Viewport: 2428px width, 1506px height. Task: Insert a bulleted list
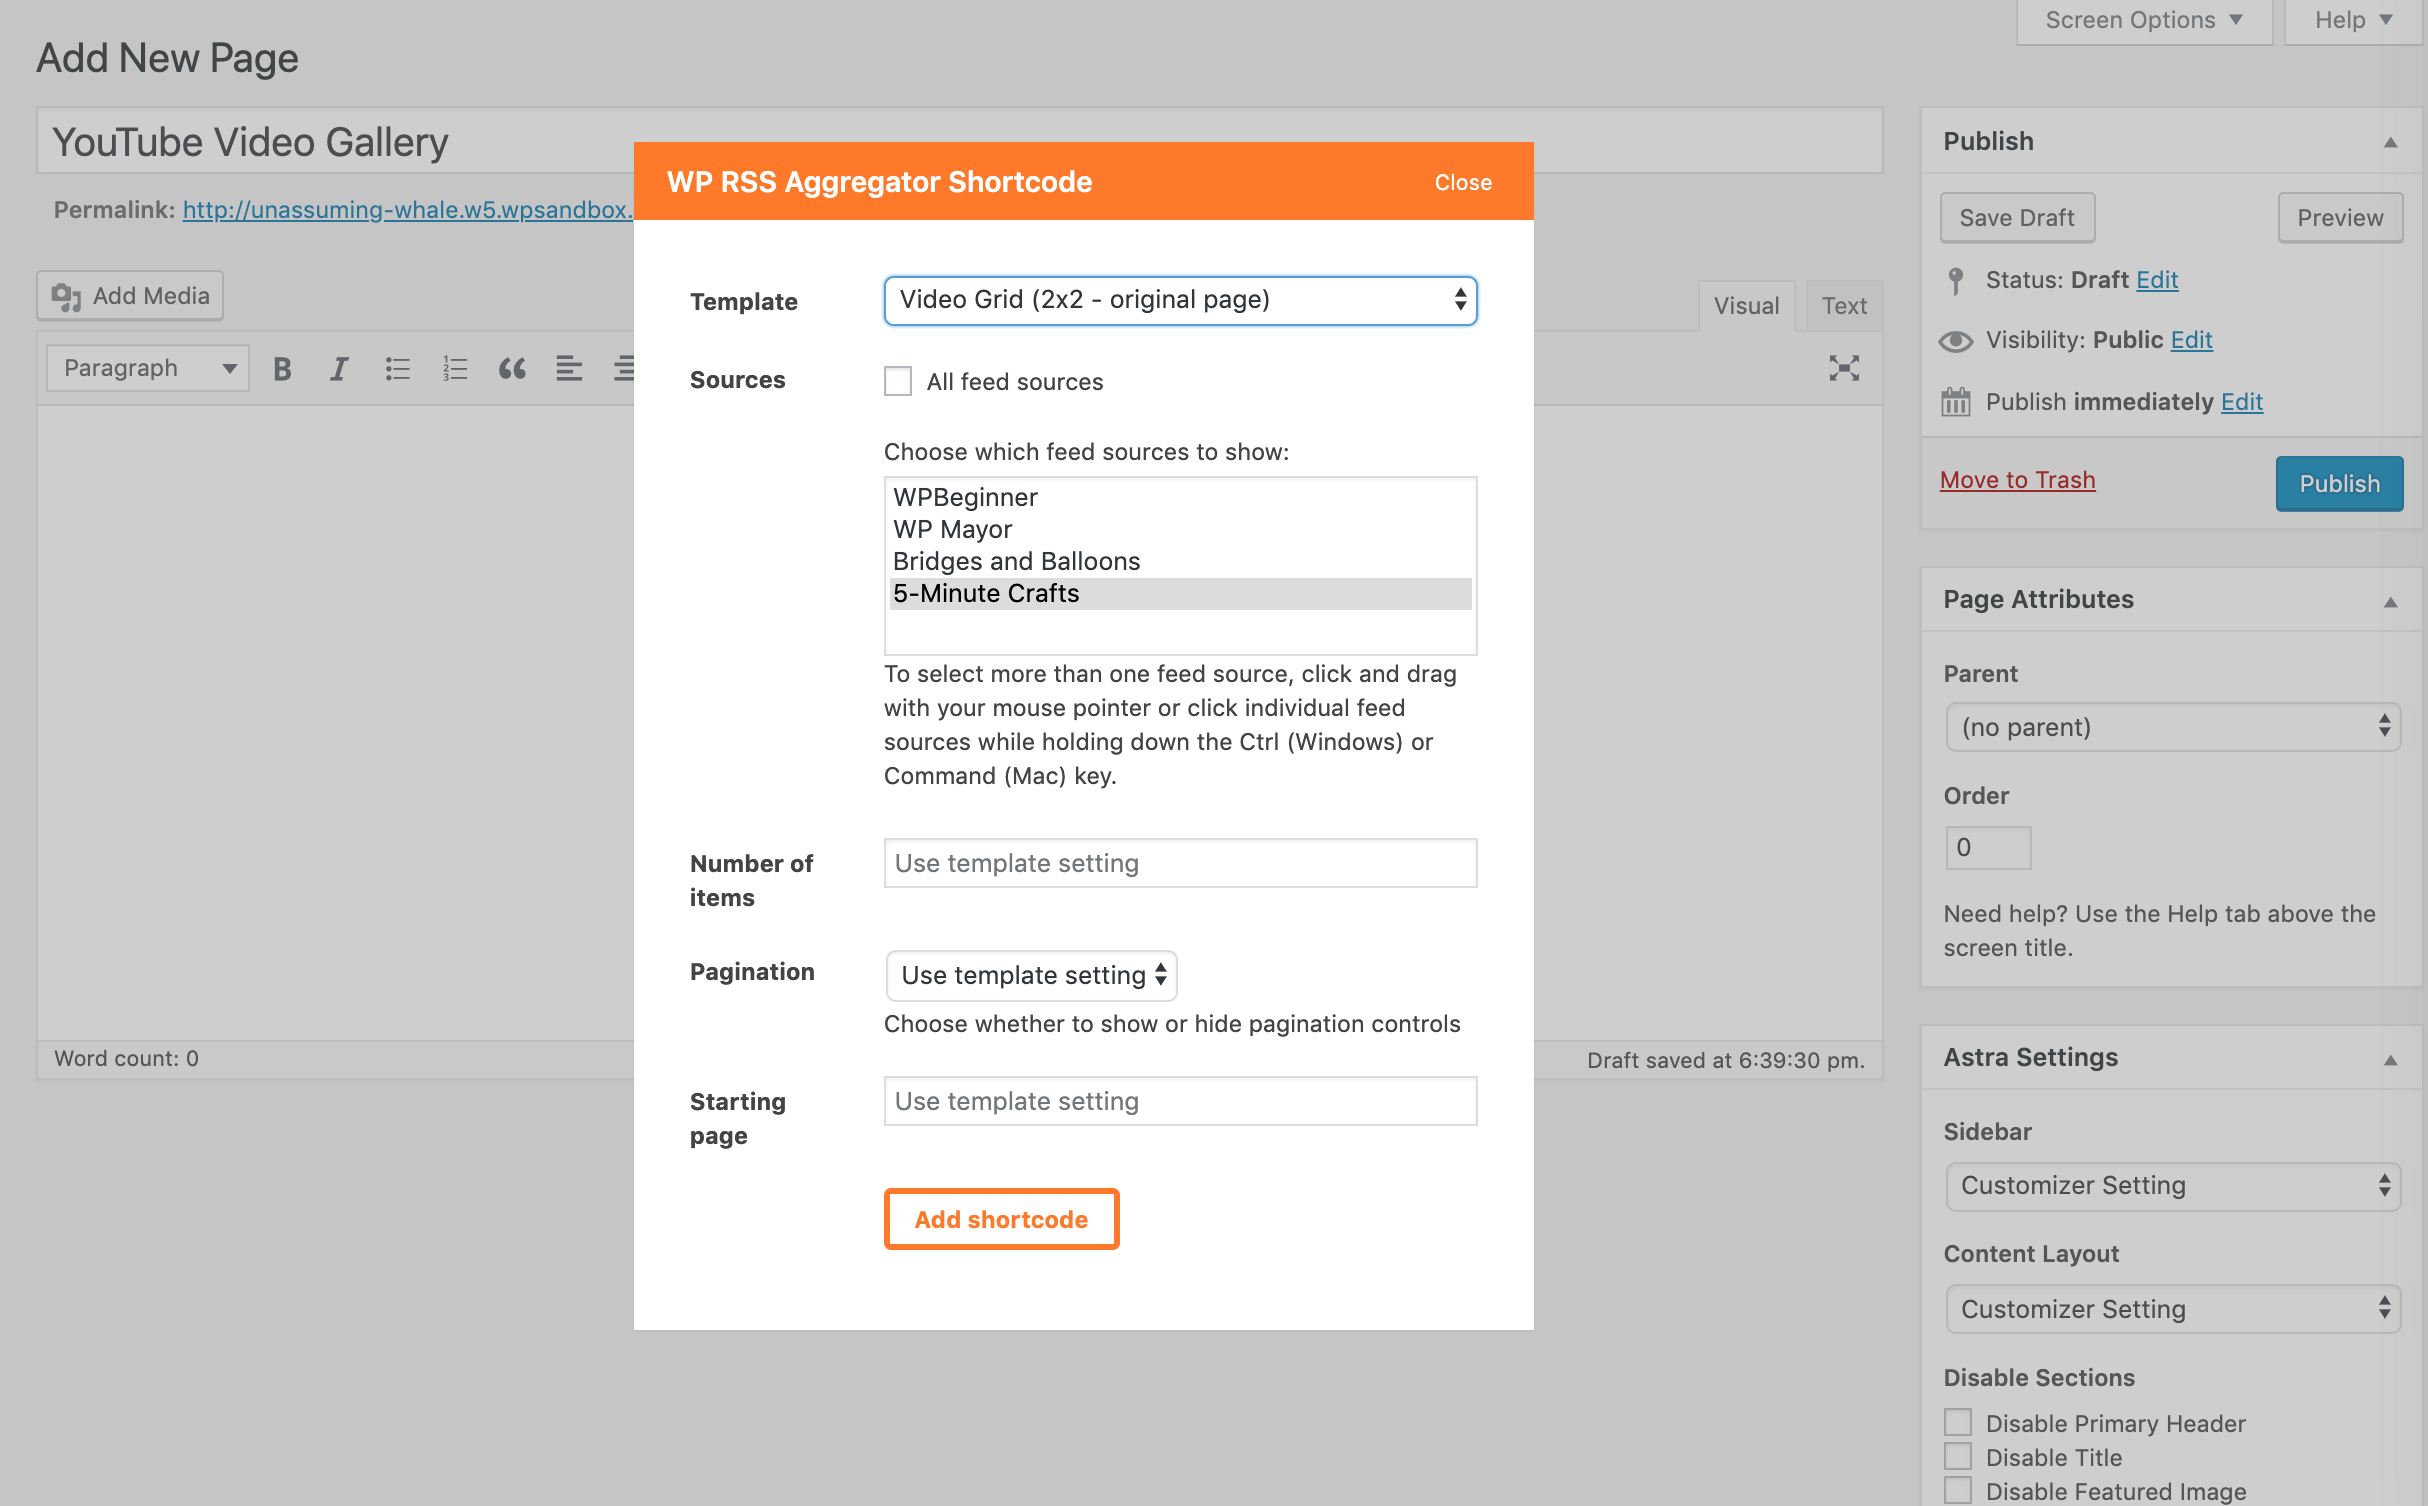[397, 369]
